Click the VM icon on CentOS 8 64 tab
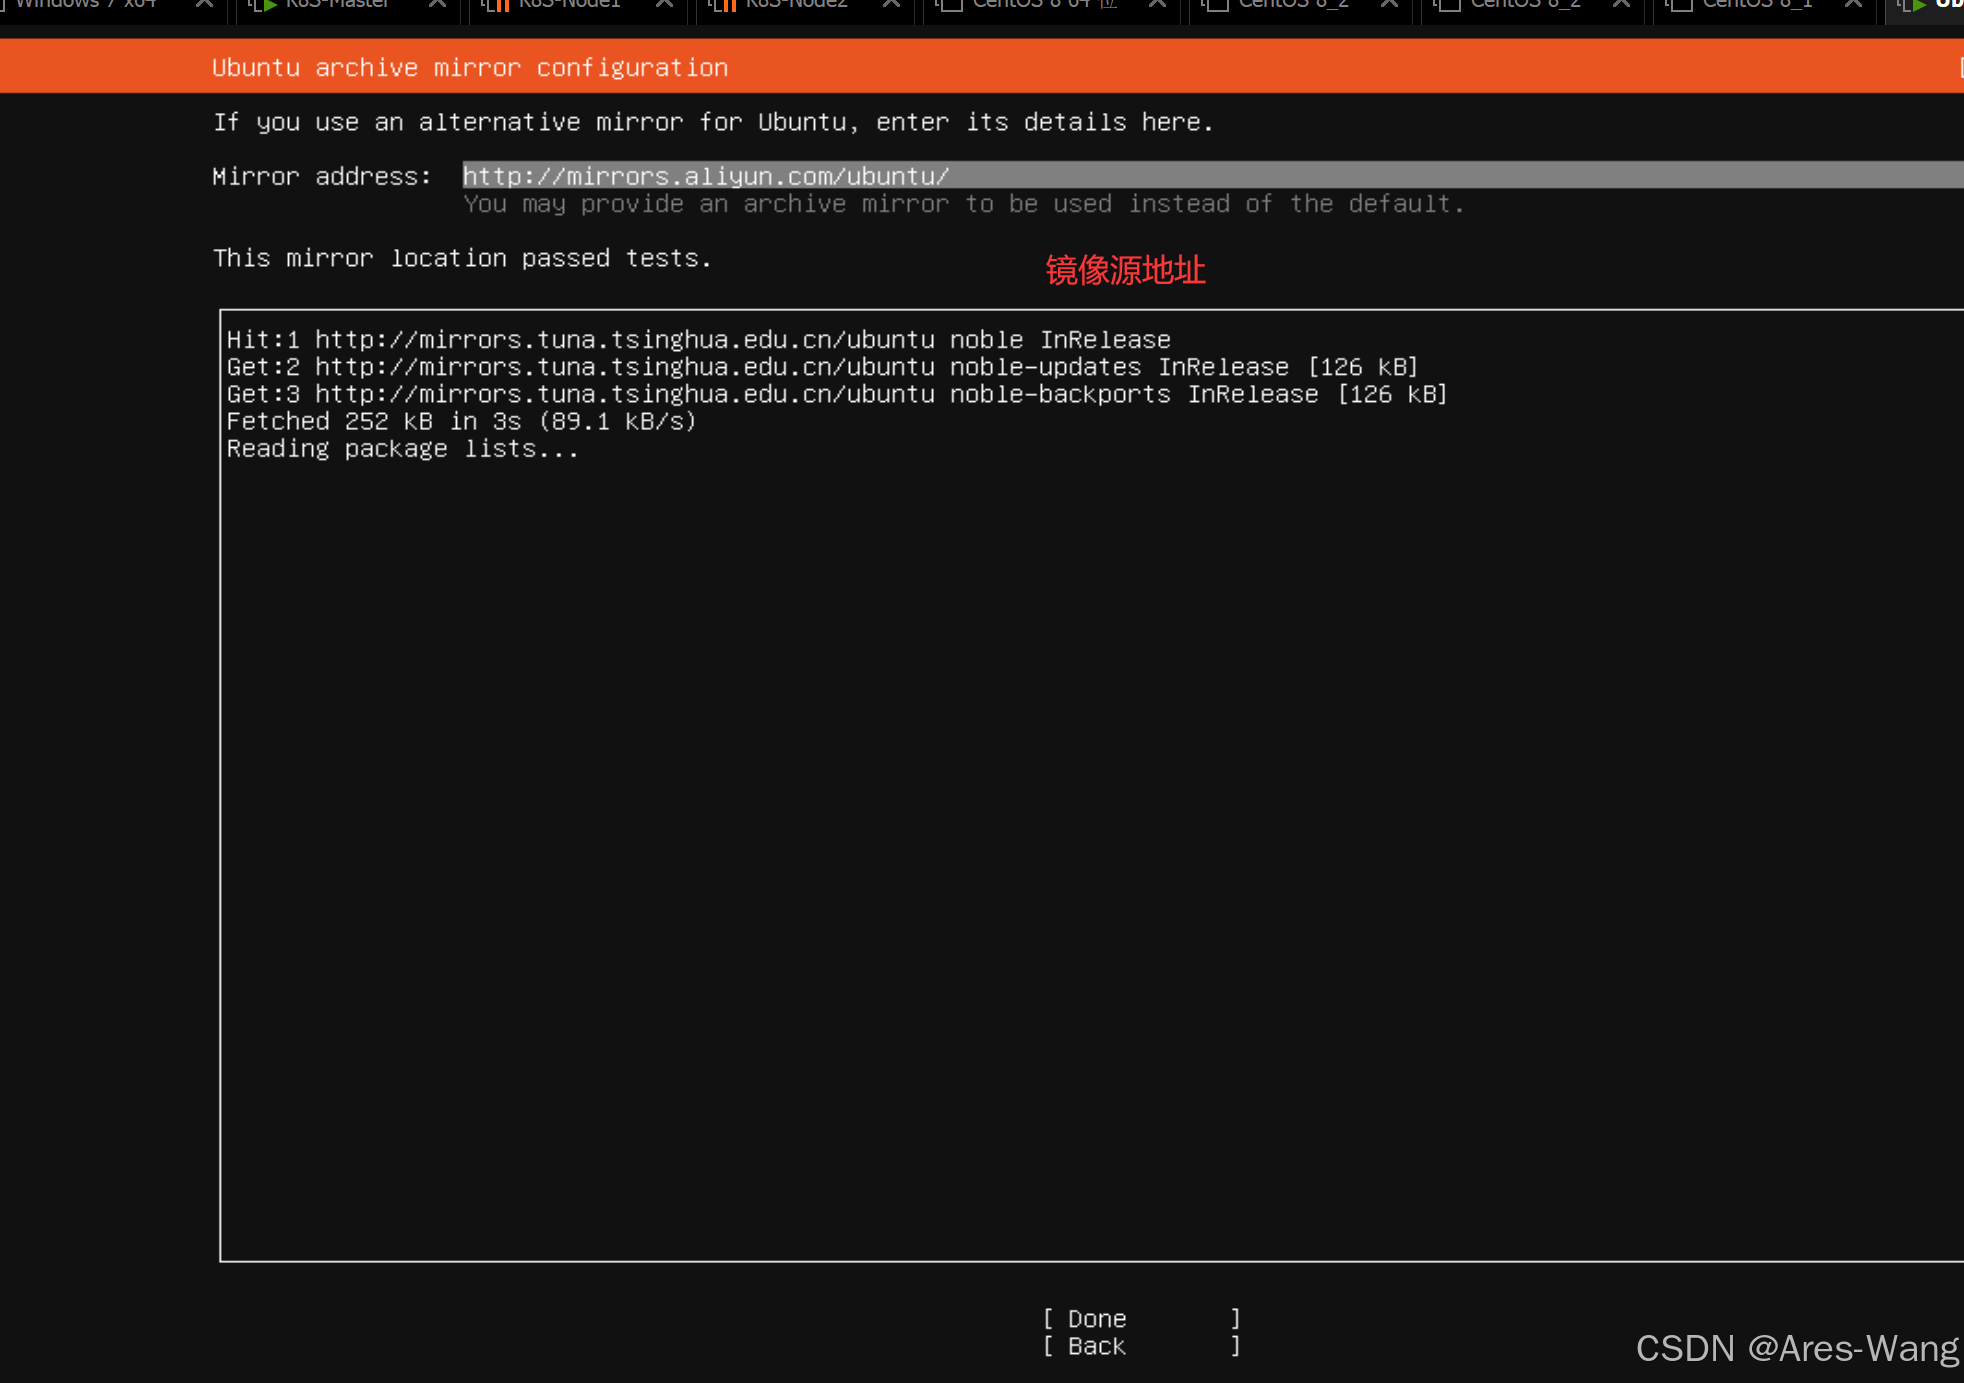 point(951,5)
